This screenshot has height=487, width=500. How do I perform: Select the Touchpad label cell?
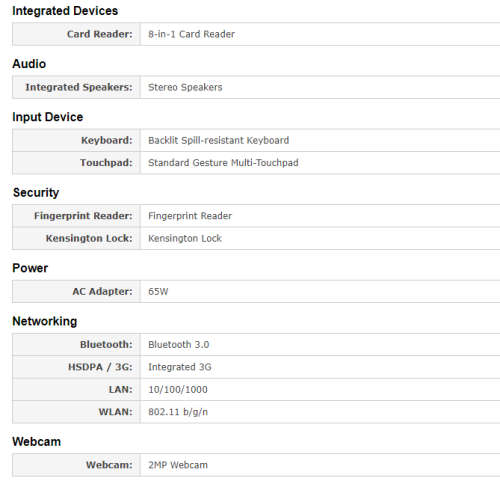click(76, 163)
